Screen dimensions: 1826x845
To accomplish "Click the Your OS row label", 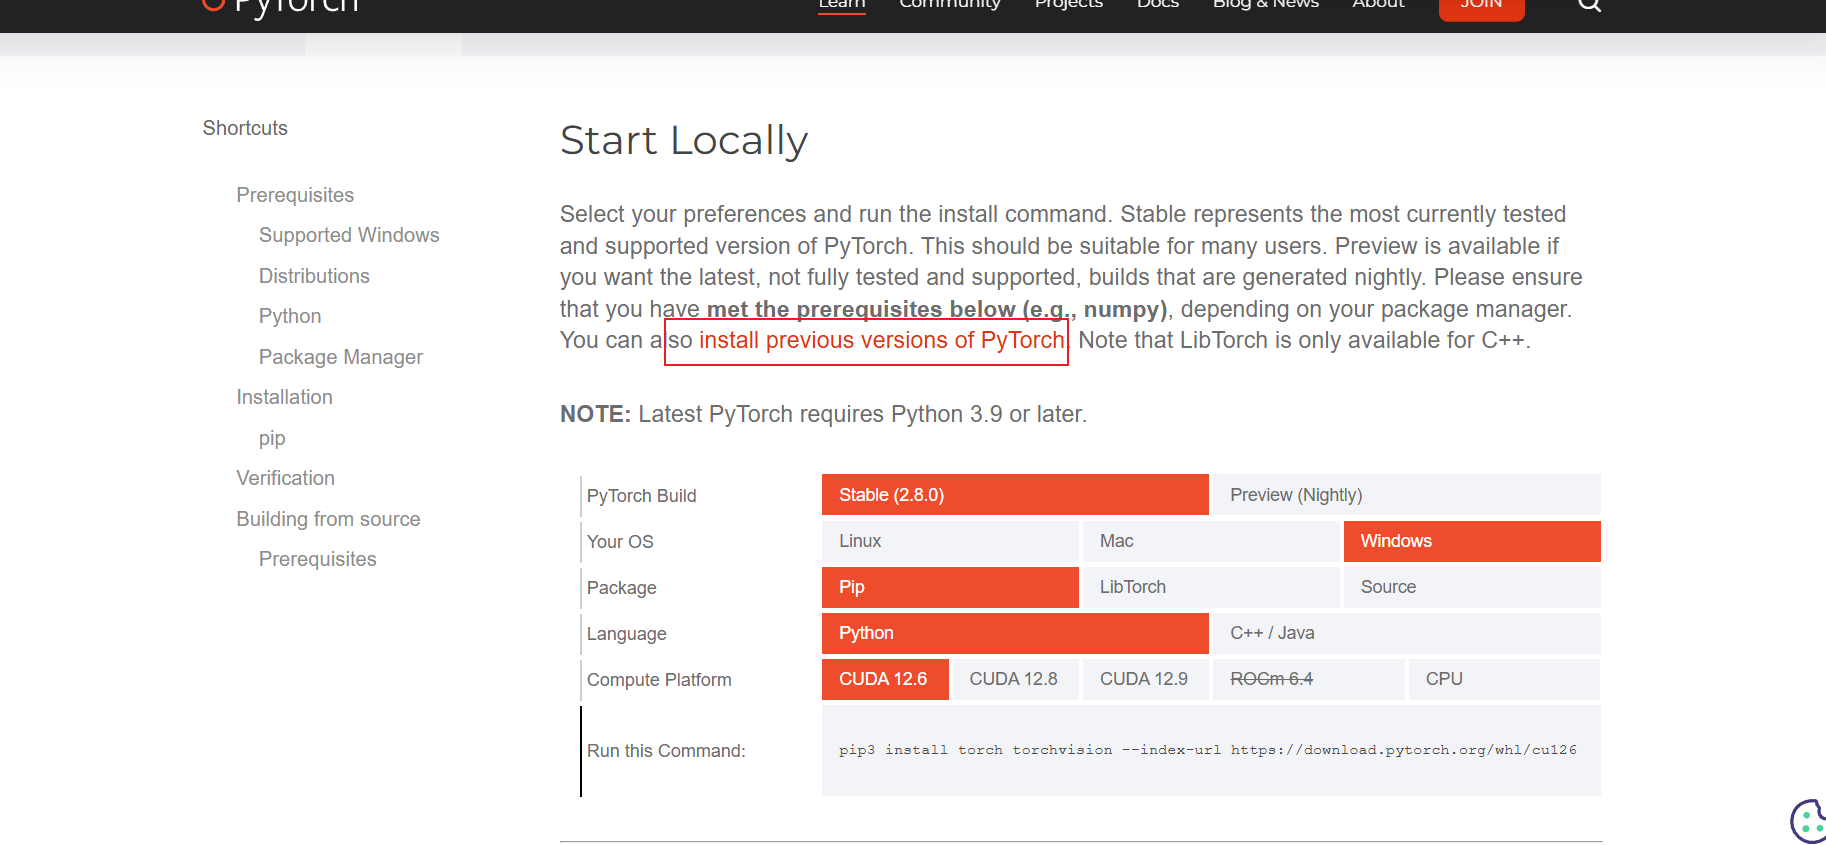I will point(620,542).
